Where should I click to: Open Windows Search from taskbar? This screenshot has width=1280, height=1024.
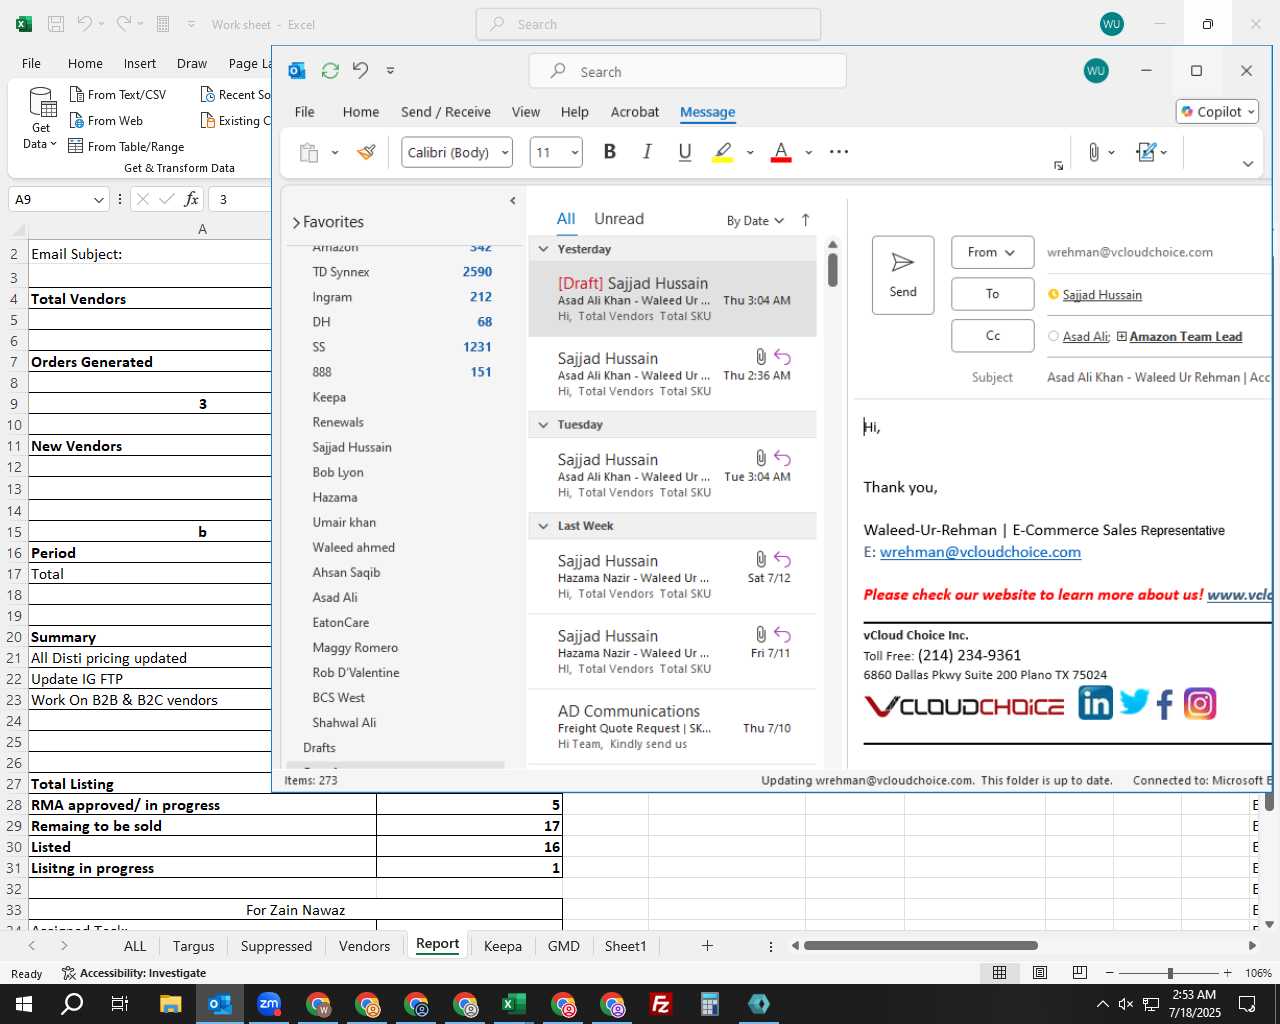[x=72, y=1004]
